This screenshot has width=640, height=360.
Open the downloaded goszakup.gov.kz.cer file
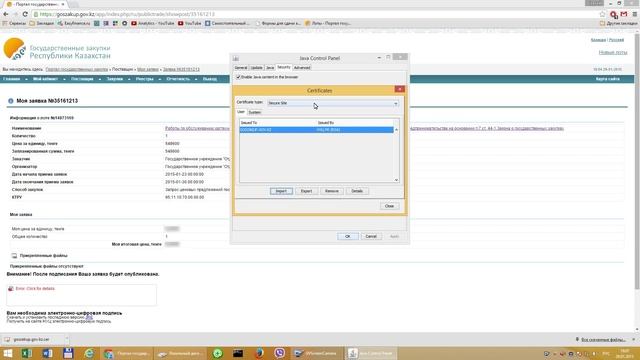click(31, 339)
